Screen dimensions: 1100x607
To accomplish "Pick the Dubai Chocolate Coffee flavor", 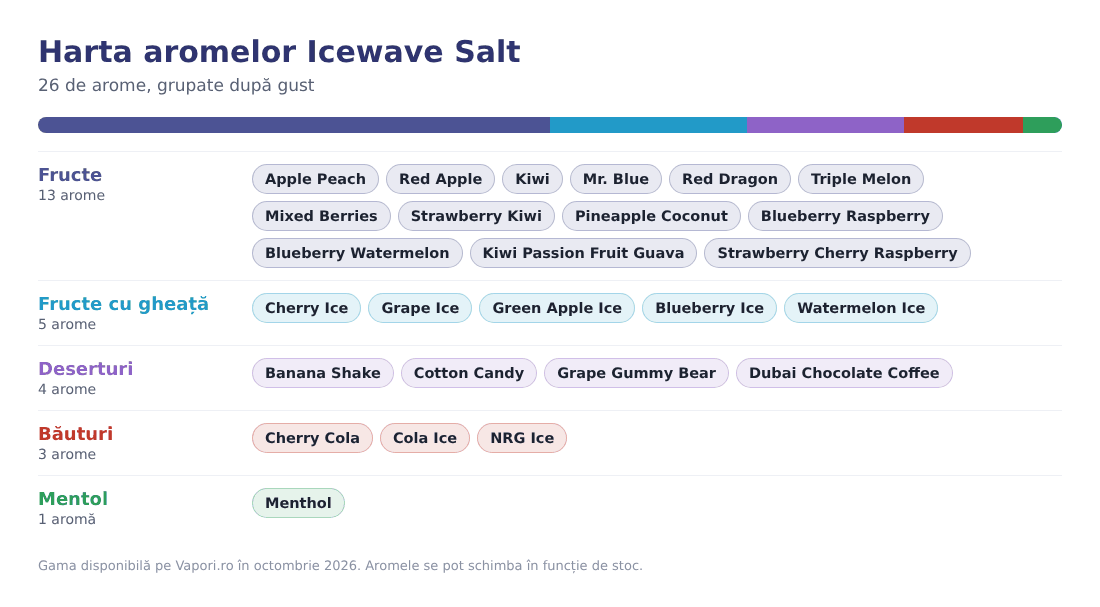I will 844,373.
